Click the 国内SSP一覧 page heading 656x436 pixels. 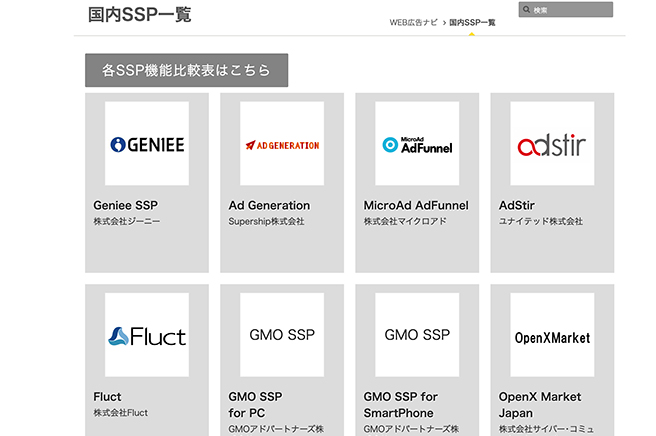pyautogui.click(x=140, y=15)
